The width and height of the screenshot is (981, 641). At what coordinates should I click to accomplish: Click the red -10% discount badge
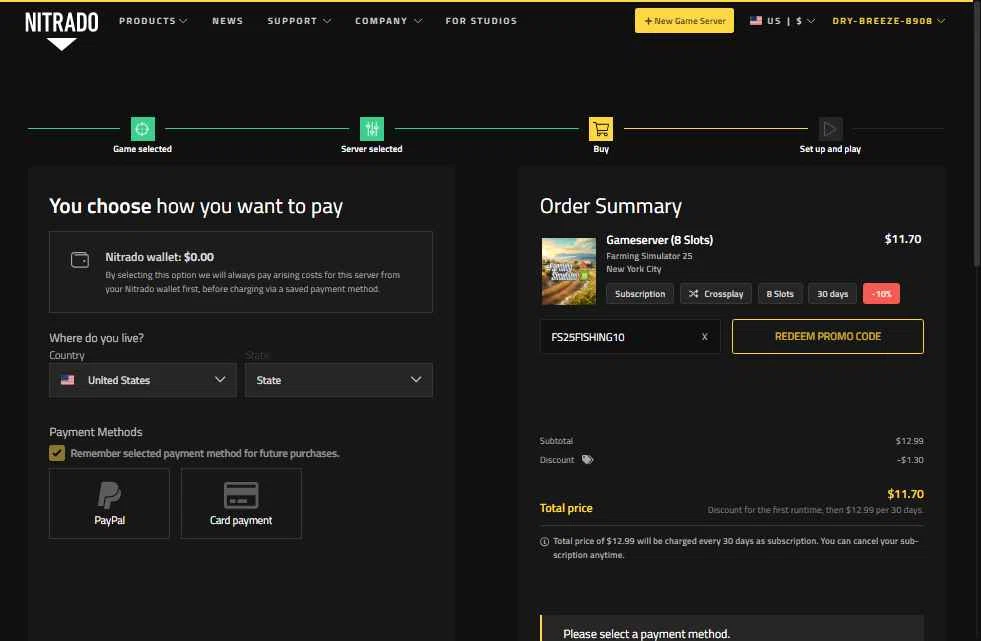click(x=881, y=294)
